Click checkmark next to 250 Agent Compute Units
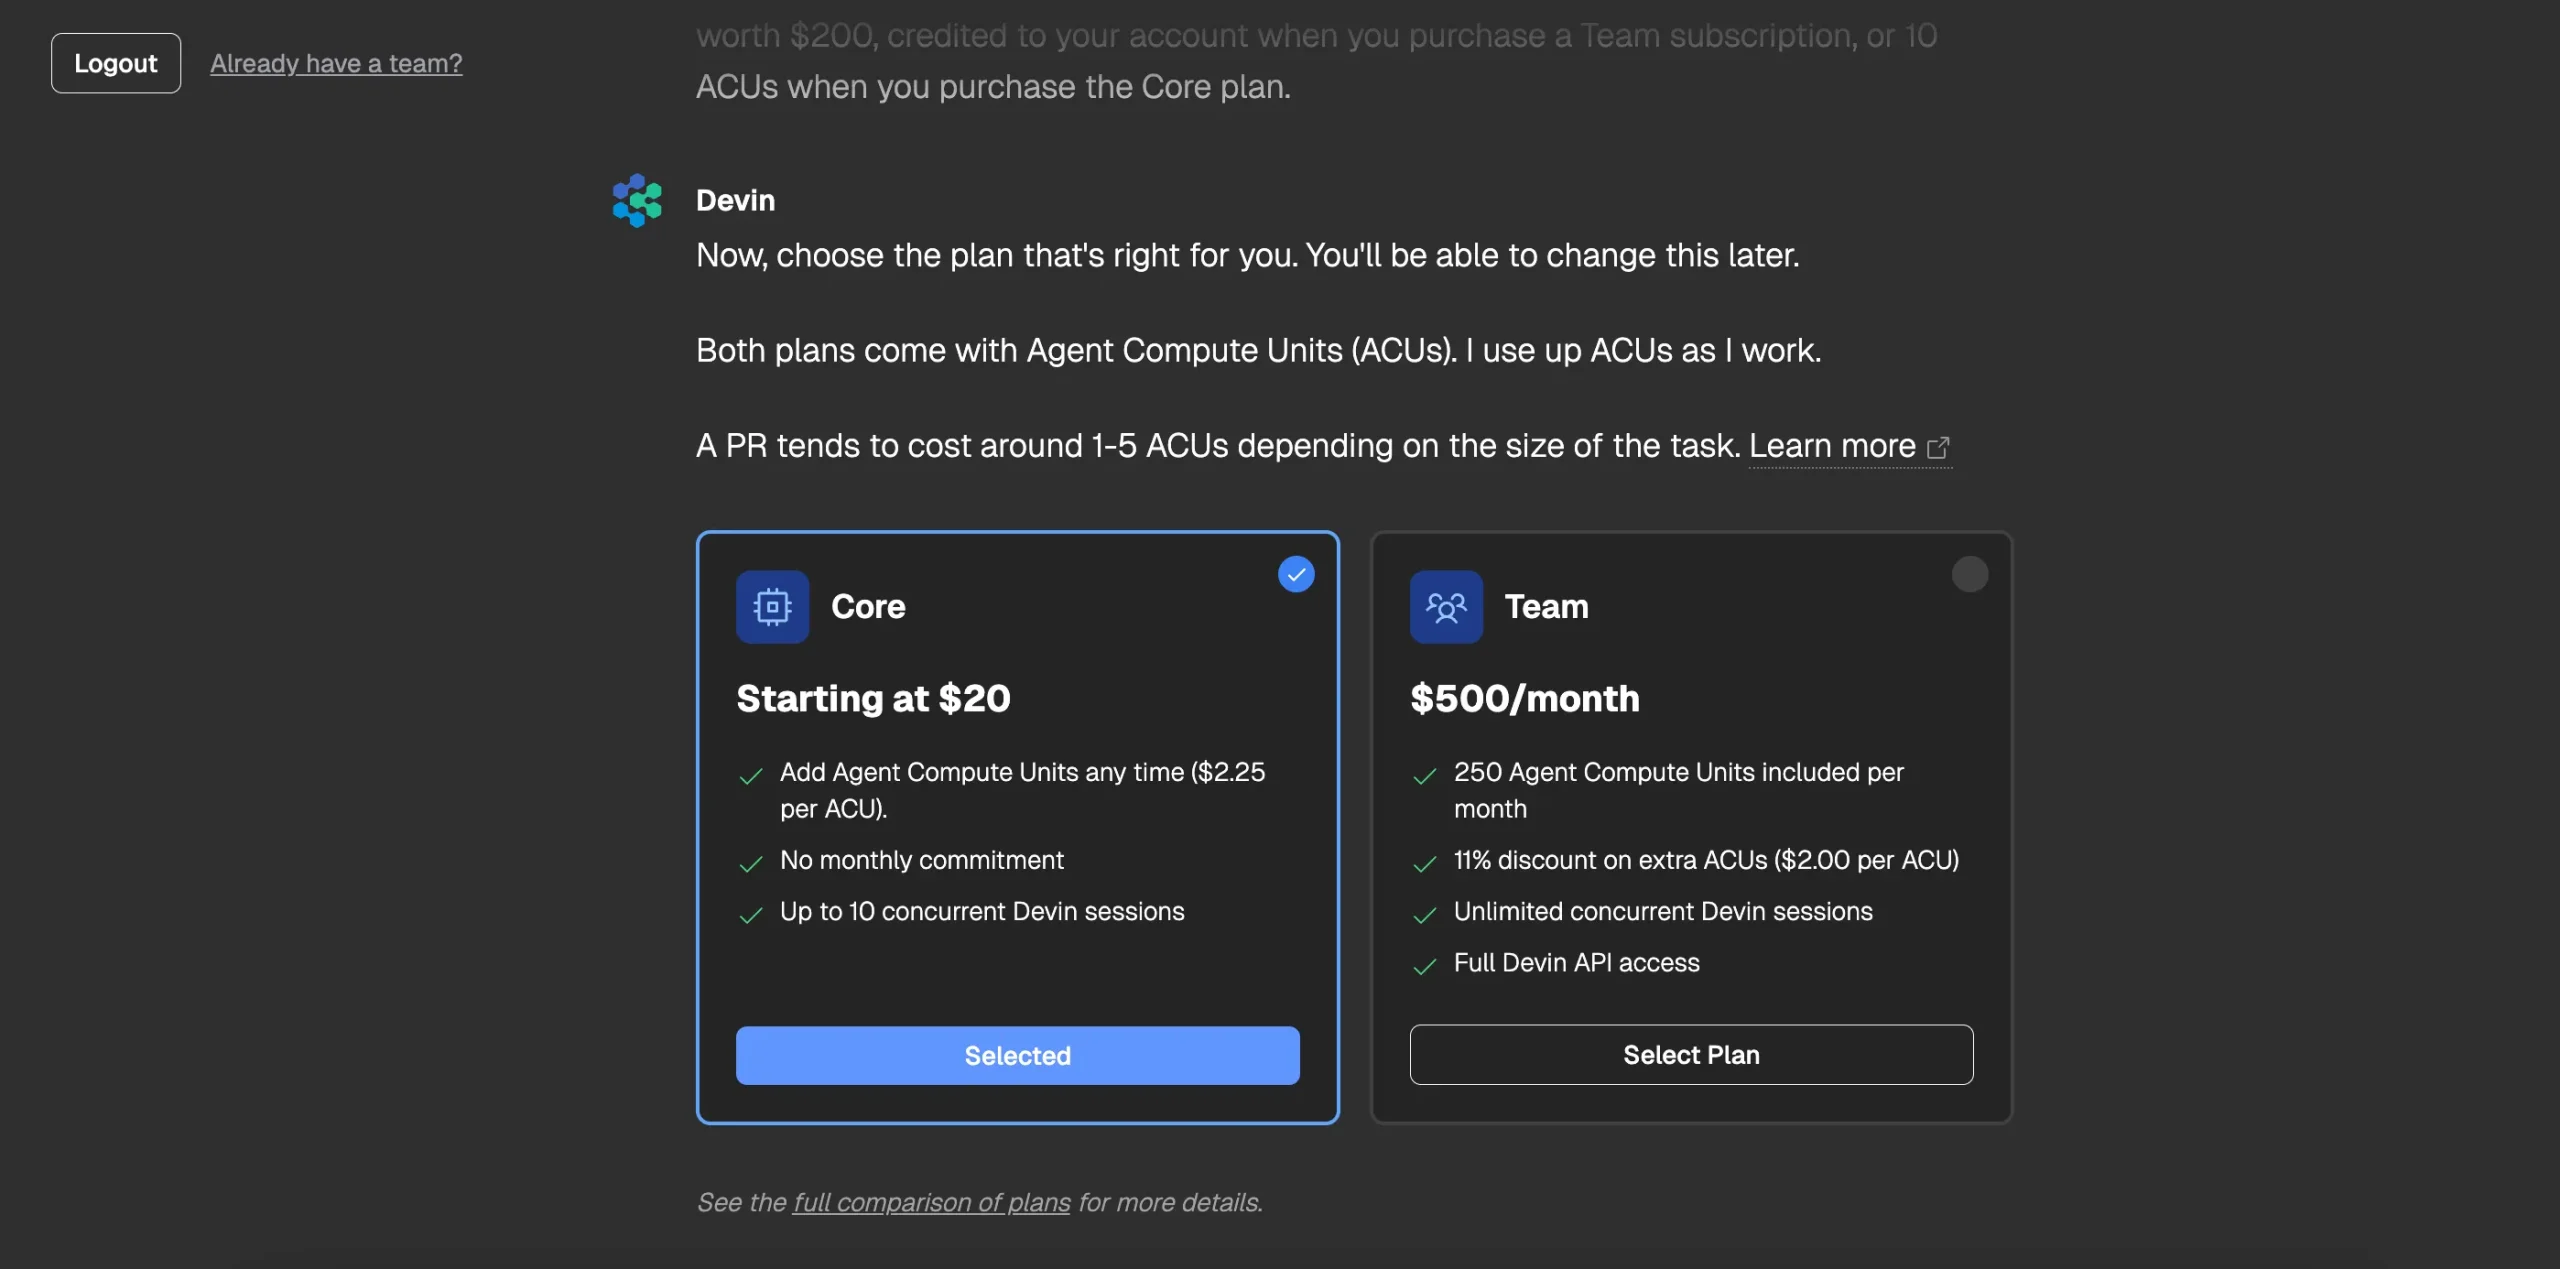This screenshot has width=2560, height=1269. (1424, 776)
